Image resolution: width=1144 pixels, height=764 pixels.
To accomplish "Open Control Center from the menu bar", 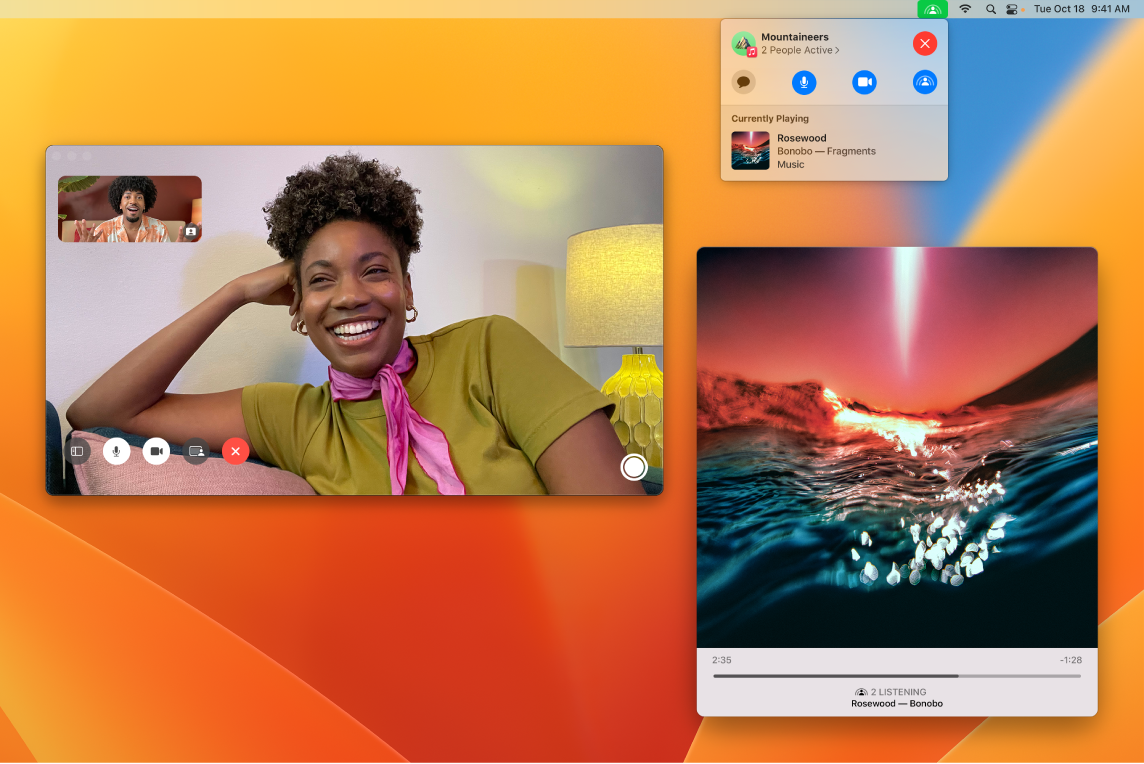I will [x=1013, y=10].
